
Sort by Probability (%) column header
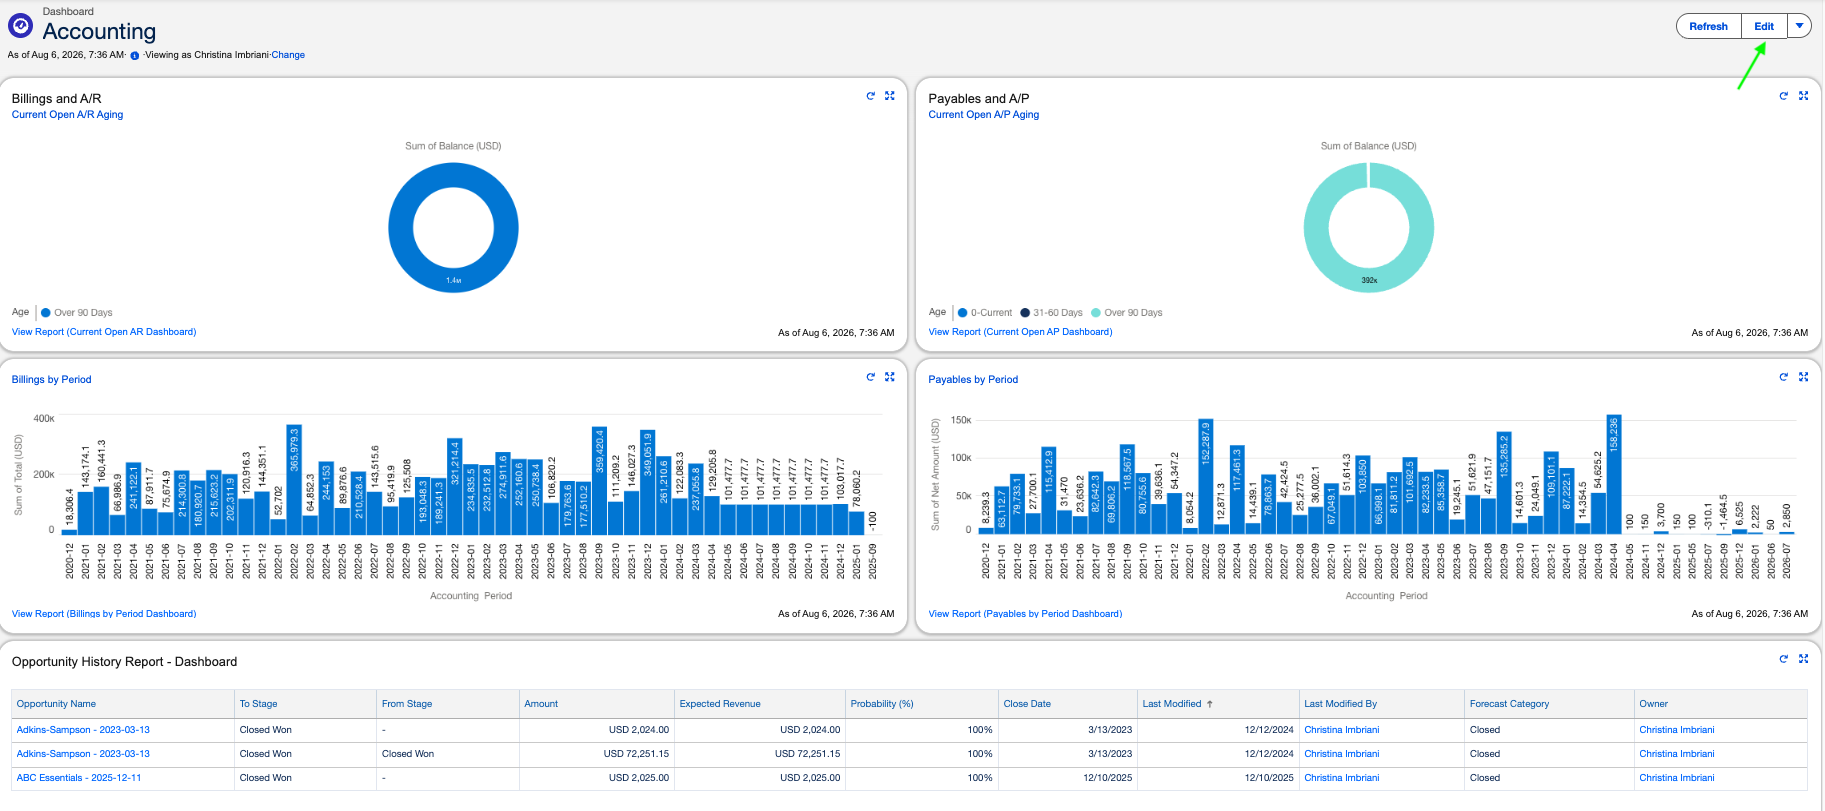click(882, 704)
